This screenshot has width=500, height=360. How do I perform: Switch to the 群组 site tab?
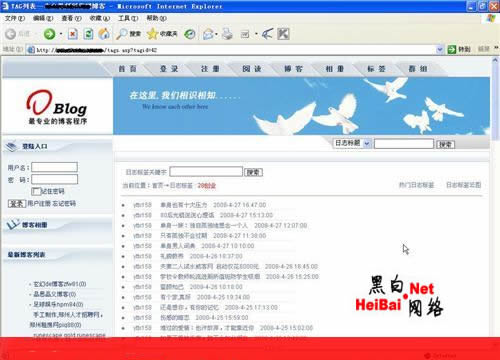pos(418,69)
